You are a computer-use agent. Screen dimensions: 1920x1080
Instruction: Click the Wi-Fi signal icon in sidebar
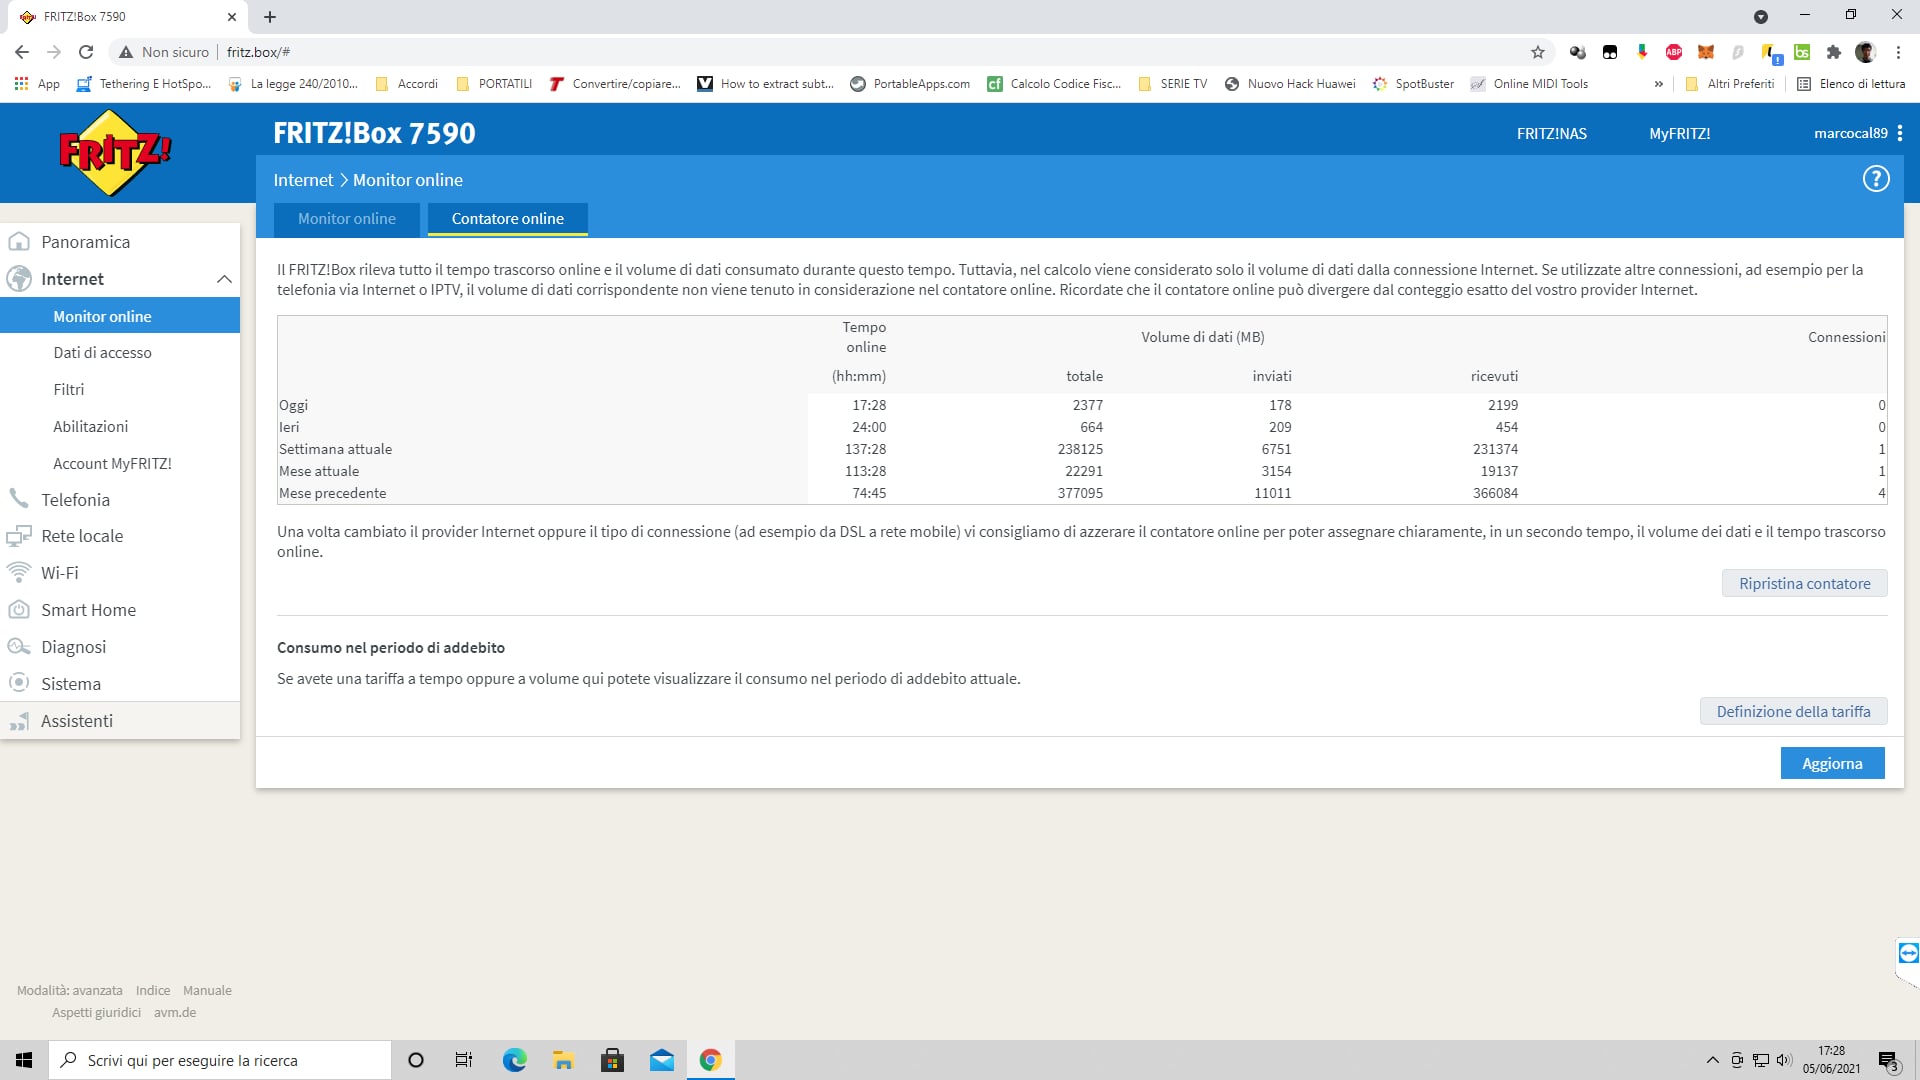(x=19, y=572)
